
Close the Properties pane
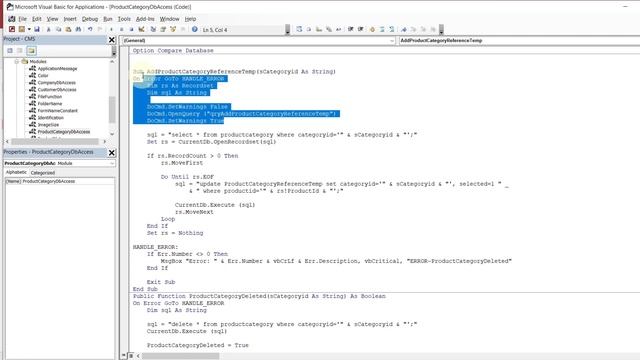(112, 153)
